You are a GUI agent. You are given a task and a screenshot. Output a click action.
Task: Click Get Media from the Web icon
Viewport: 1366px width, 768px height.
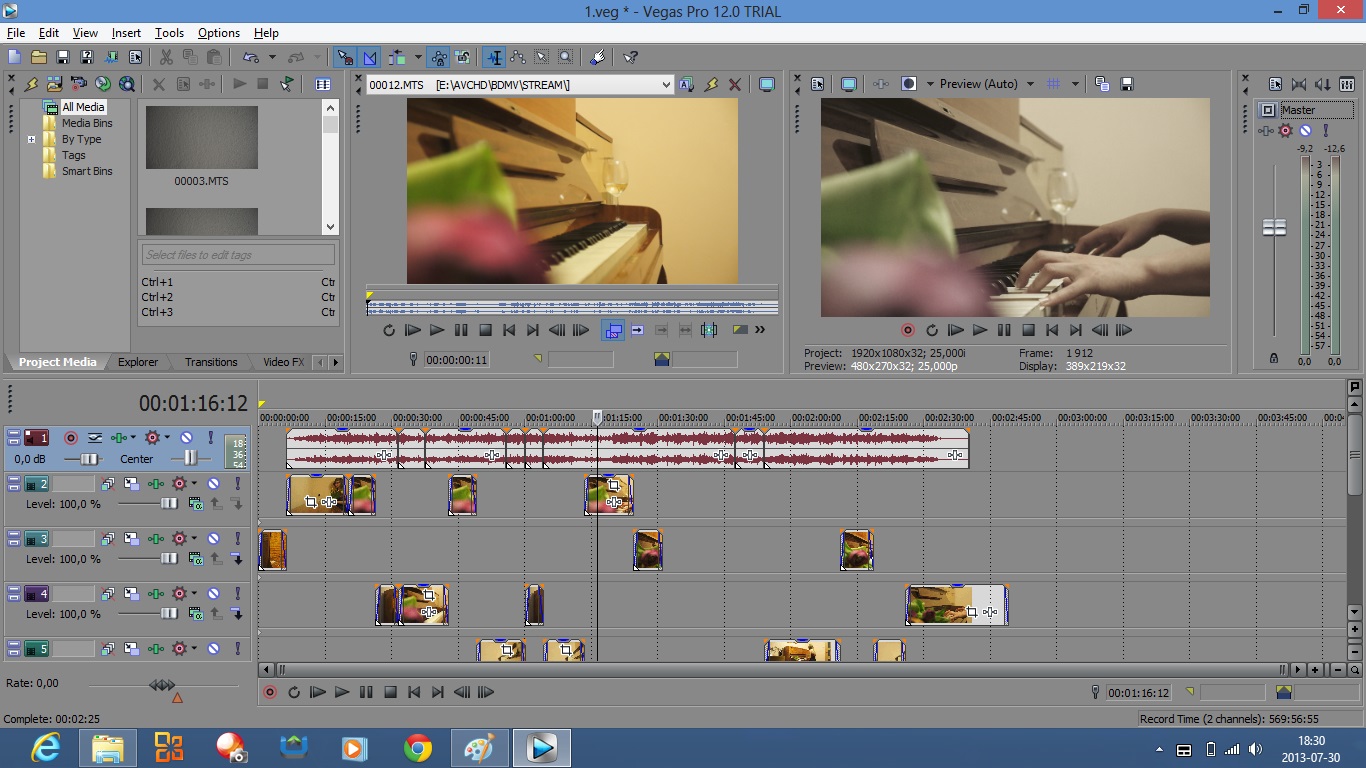127,84
